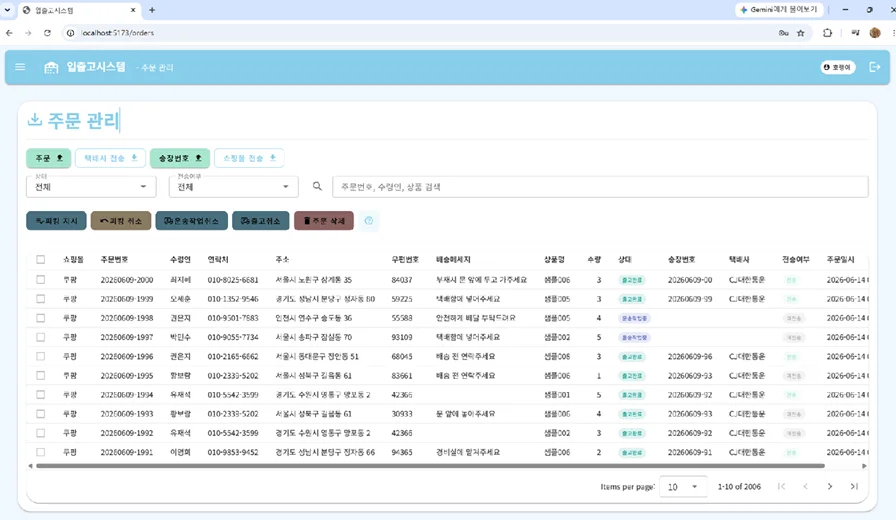The image size is (896, 520).
Task: Click the 출고취소 button
Action: tap(261, 221)
